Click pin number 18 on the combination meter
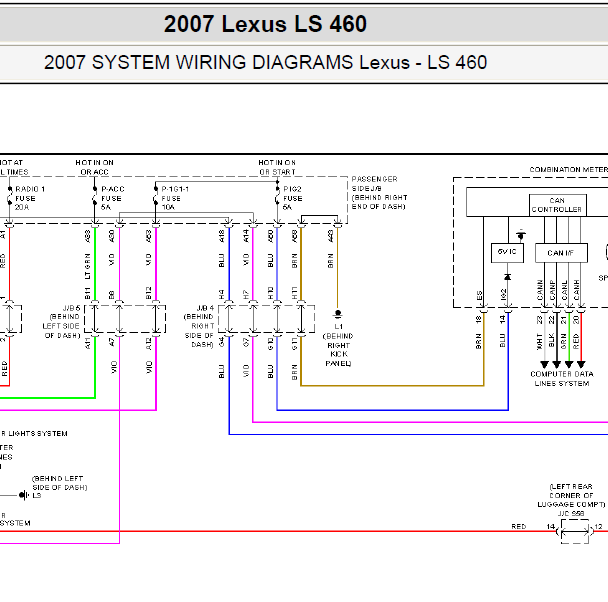608x602 pixels. (x=479, y=319)
